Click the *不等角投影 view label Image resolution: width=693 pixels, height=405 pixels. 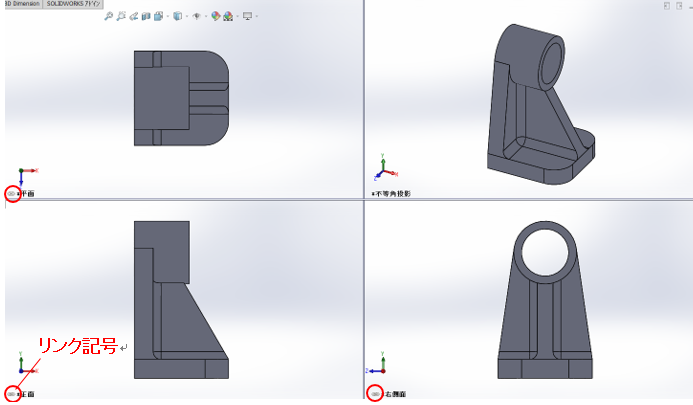pos(391,193)
